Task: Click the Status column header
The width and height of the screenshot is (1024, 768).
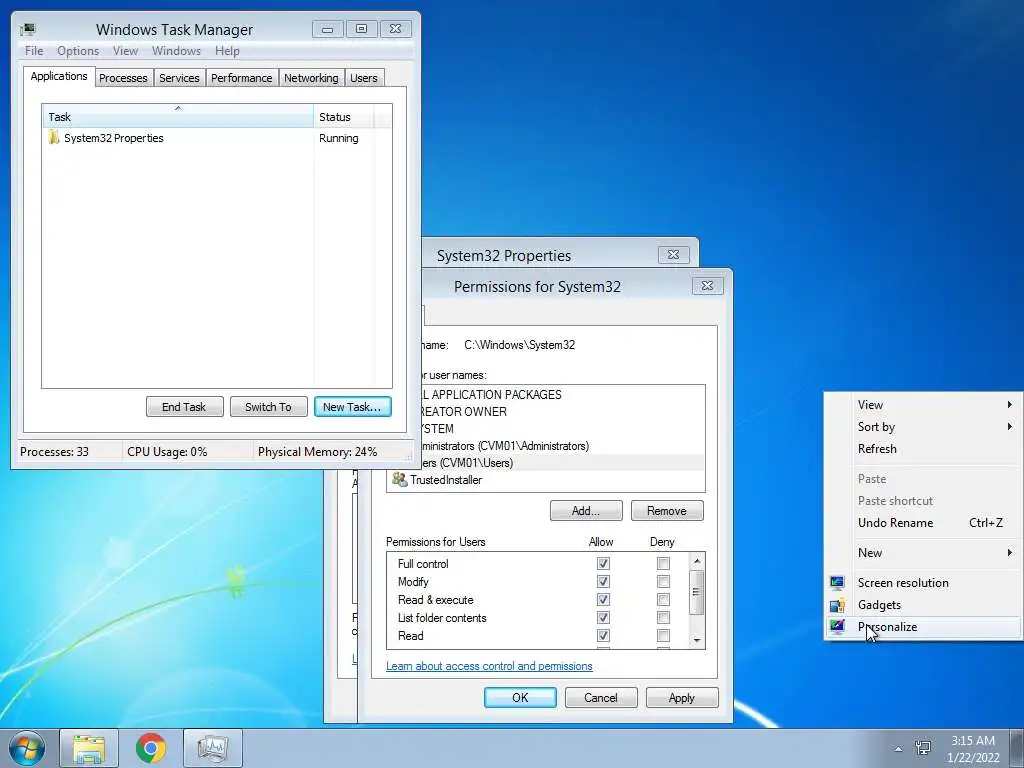Action: tap(344, 116)
